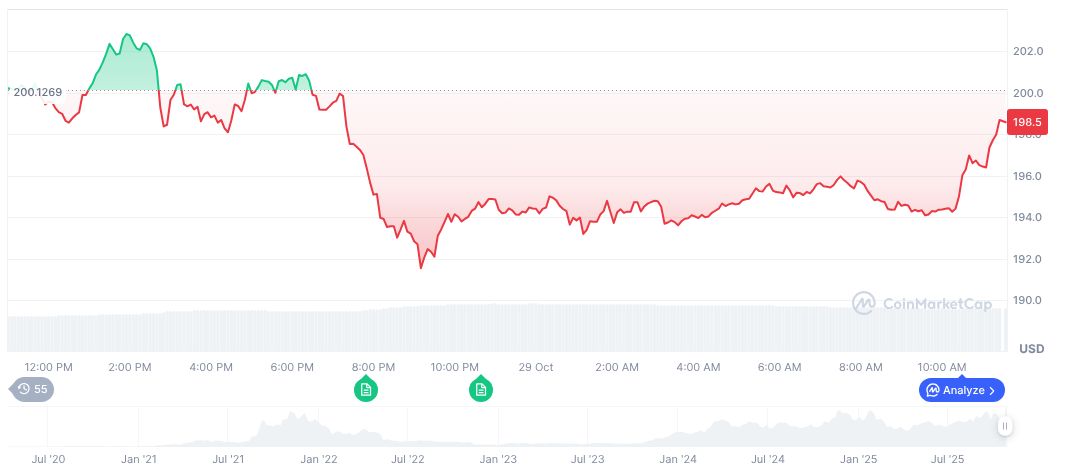Click the green peak of the price chart
1072x470 pixels.
pyautogui.click(x=125, y=35)
